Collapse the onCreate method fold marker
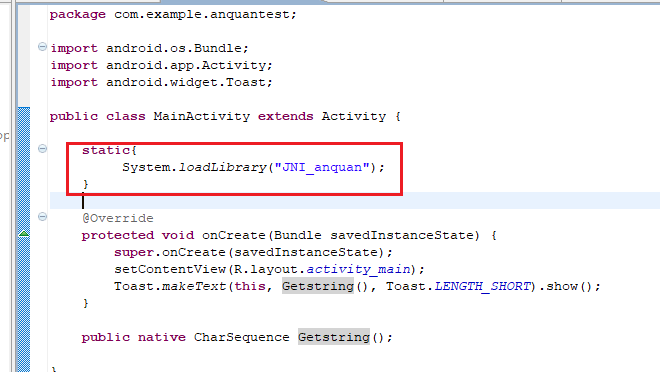Viewport: 660px width, 372px height. pos(42,217)
